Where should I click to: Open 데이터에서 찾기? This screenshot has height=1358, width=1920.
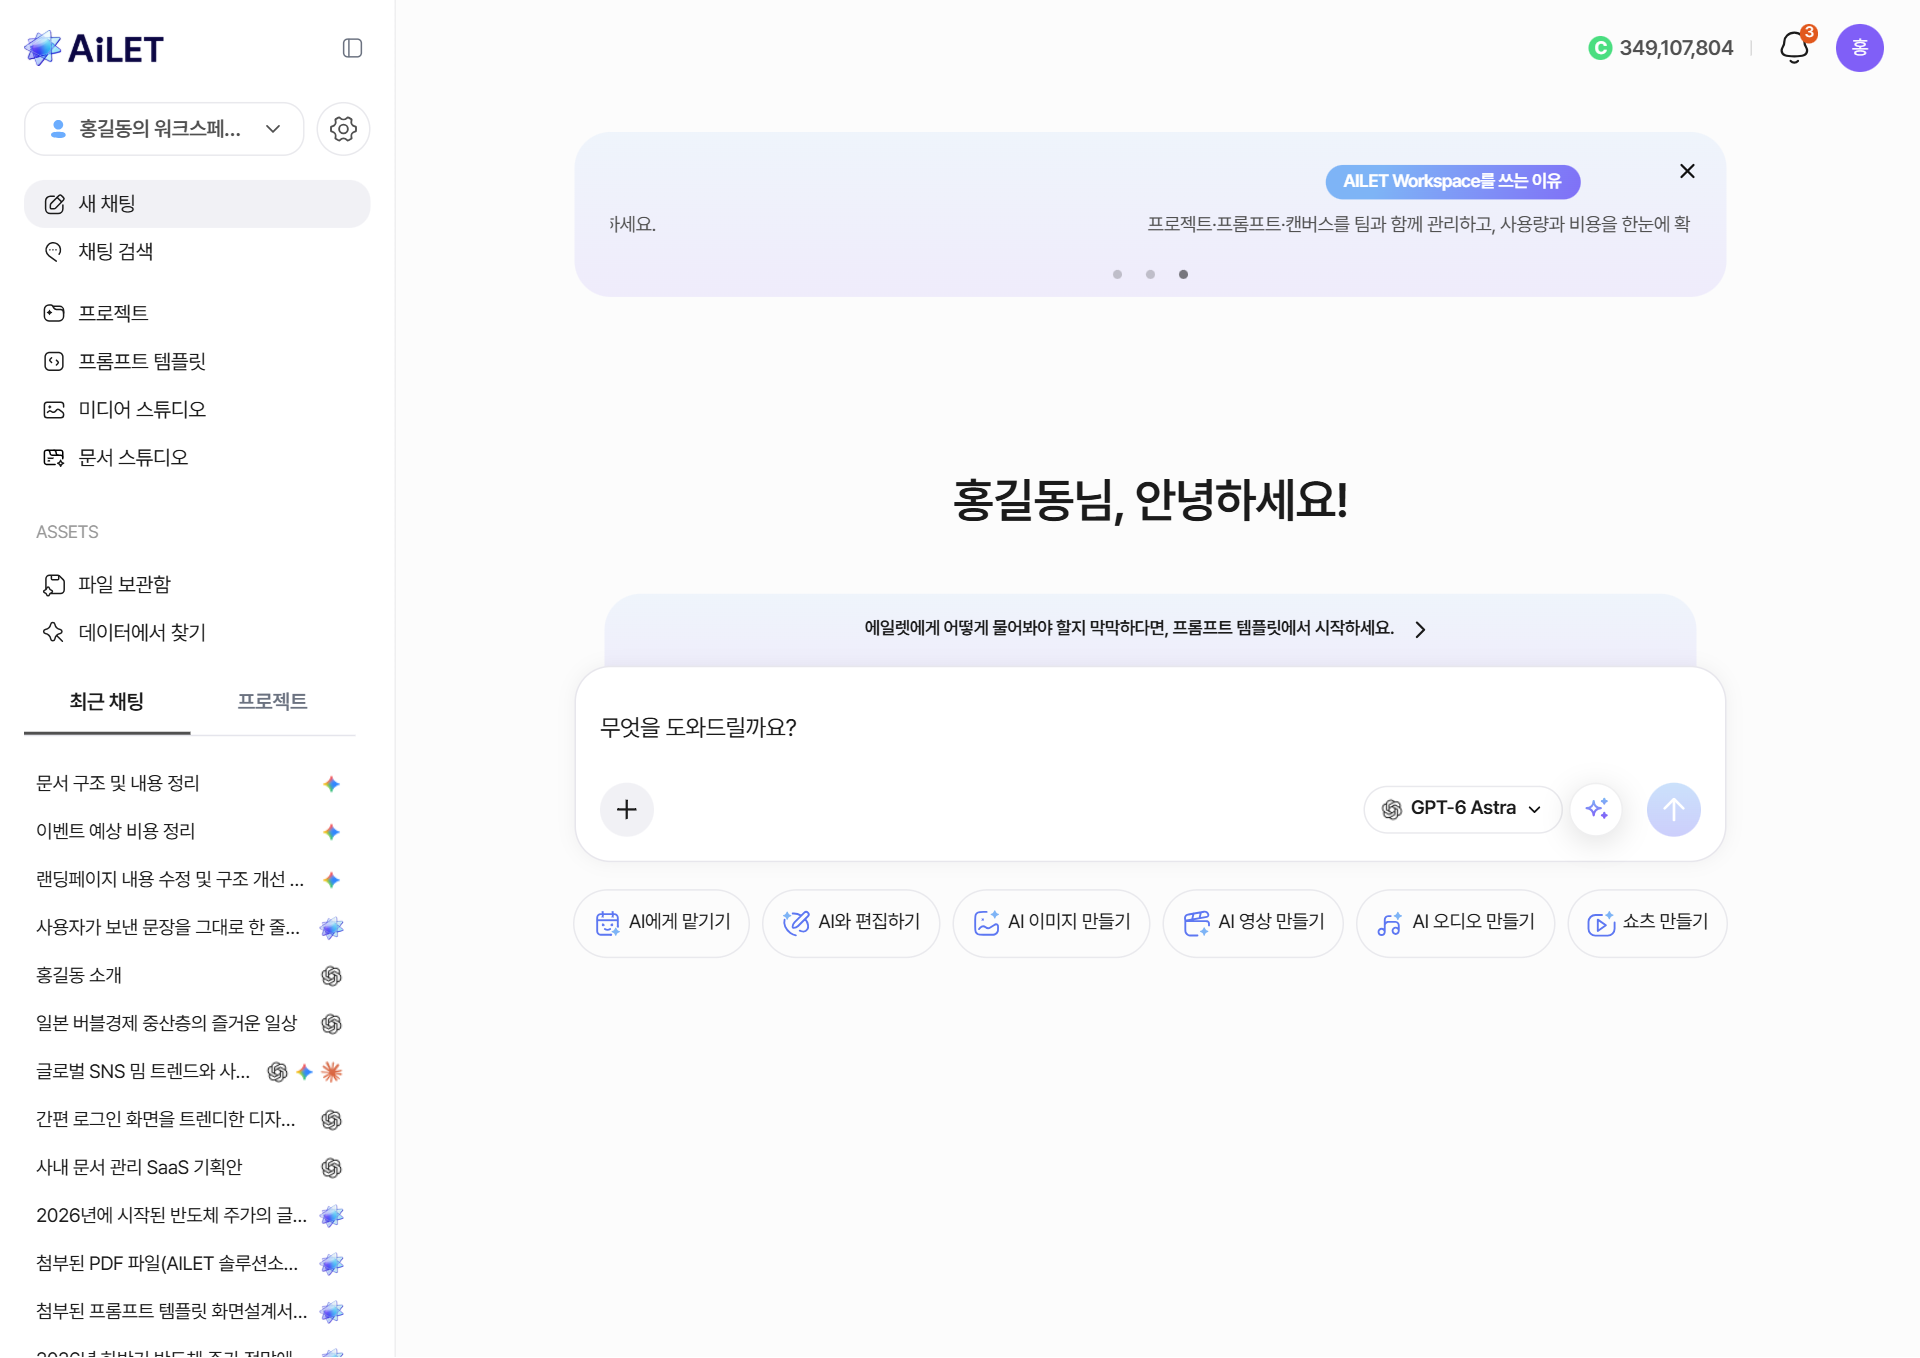(x=197, y=632)
